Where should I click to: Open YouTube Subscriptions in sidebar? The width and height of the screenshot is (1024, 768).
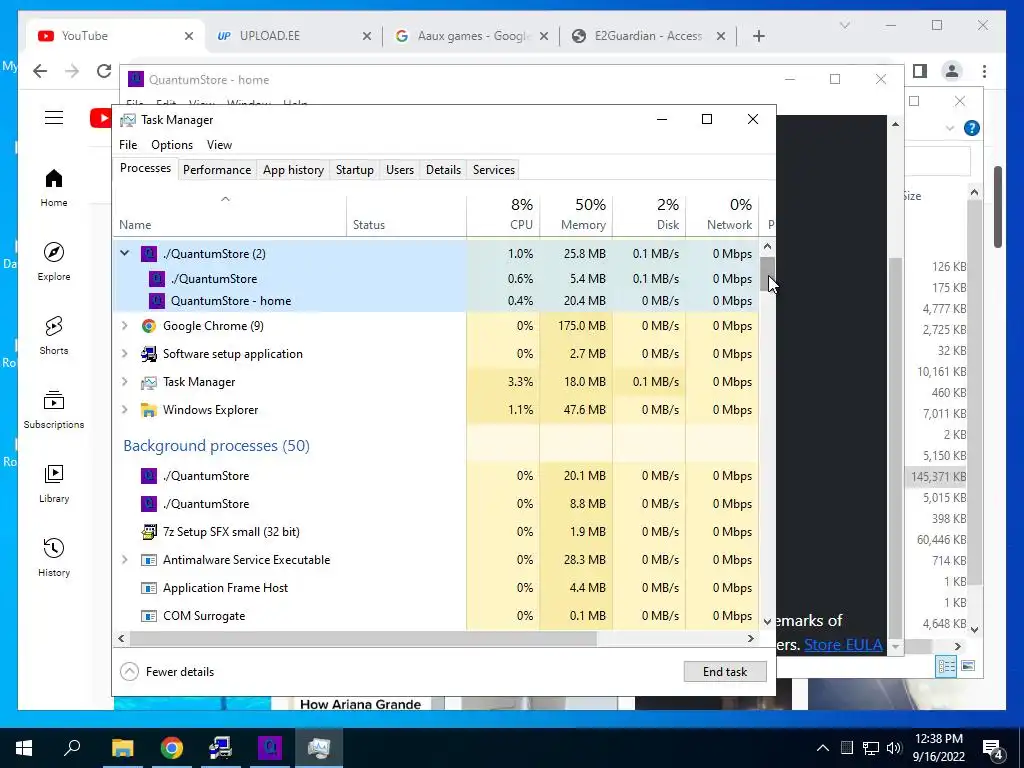(54, 410)
